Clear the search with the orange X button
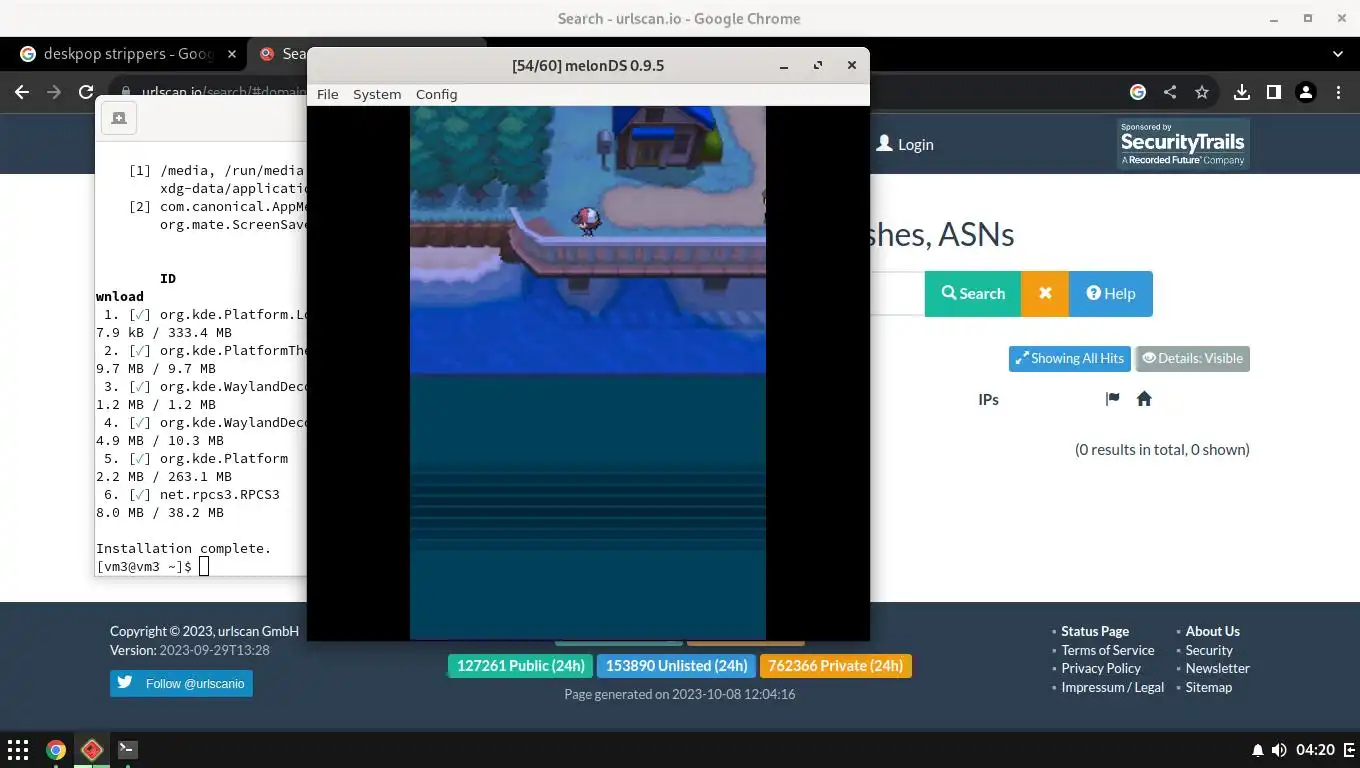Screen dimensions: 1360x768 [x=1045, y=293]
